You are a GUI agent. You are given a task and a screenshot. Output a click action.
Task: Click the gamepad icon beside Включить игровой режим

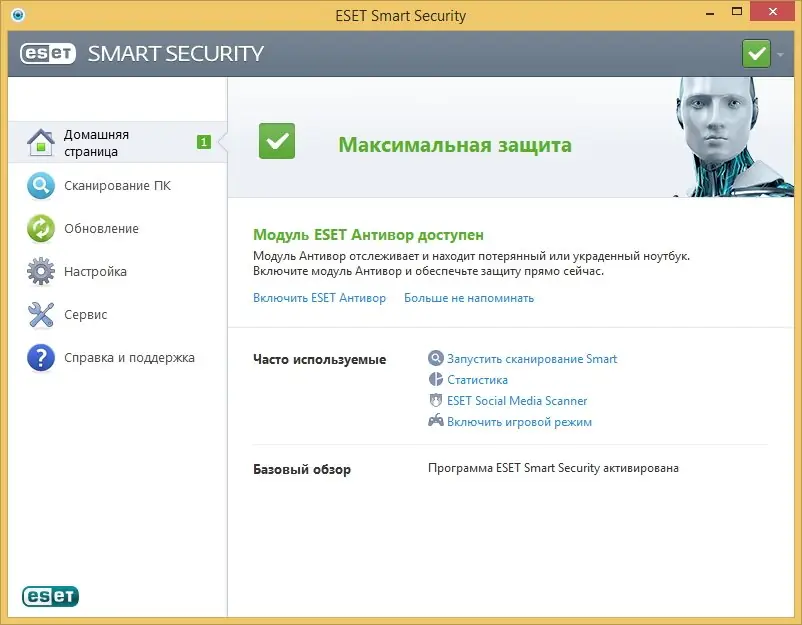point(436,421)
